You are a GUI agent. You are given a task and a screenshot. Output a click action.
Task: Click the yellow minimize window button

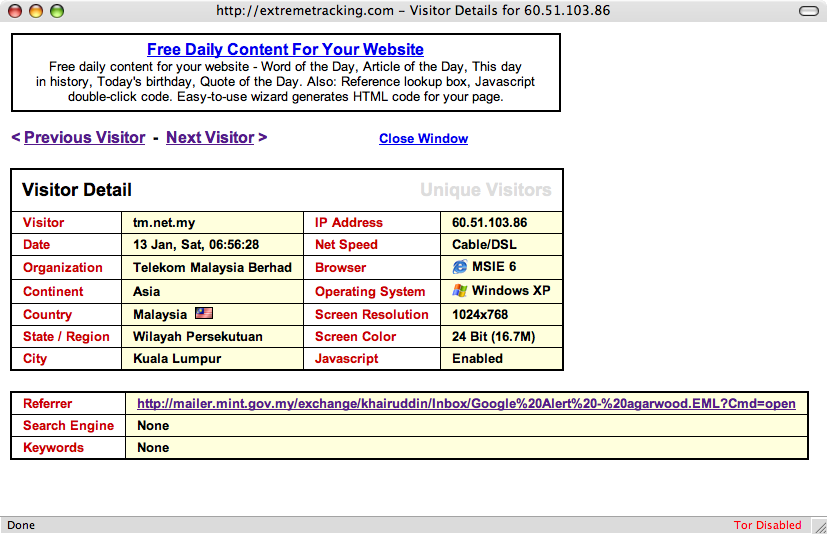coord(36,11)
